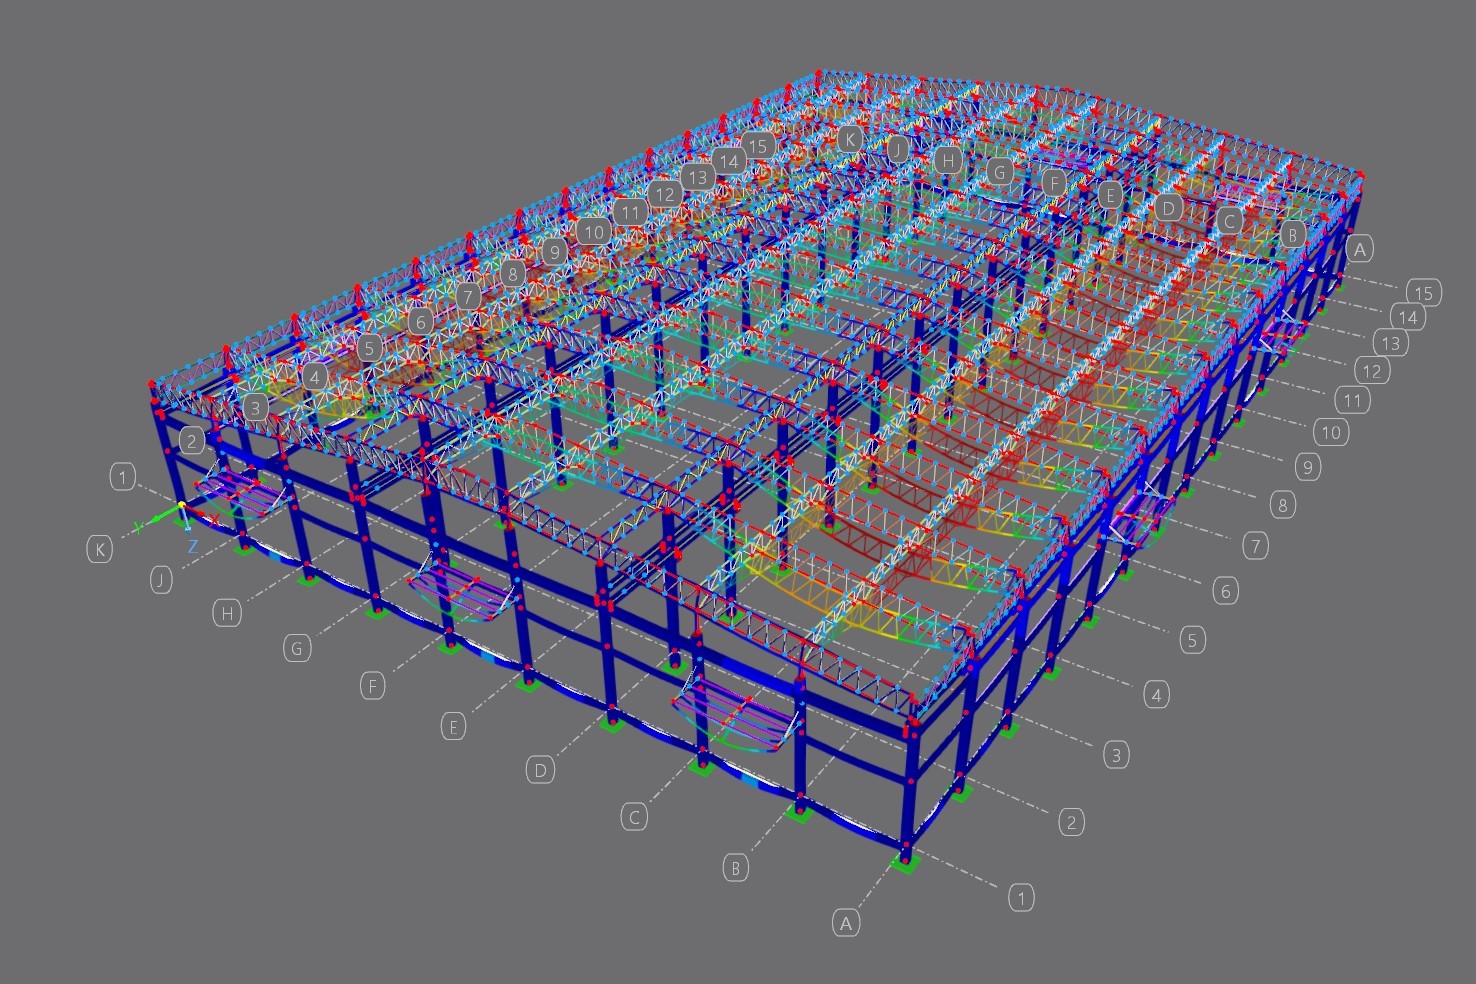
Task: Select grid bubble 2 on the front-right edge
Action: tap(1071, 822)
